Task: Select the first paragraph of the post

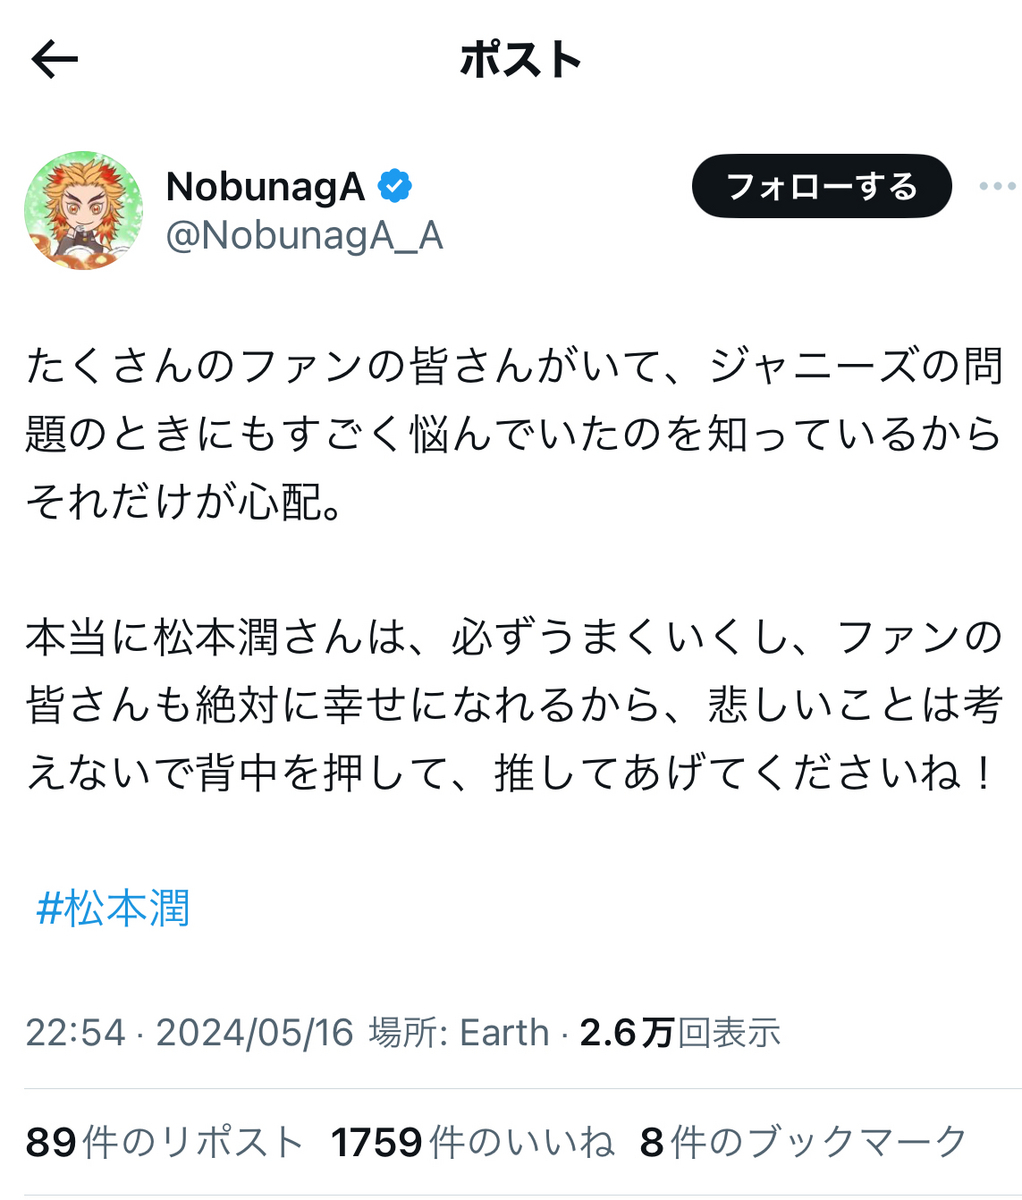Action: tap(513, 434)
